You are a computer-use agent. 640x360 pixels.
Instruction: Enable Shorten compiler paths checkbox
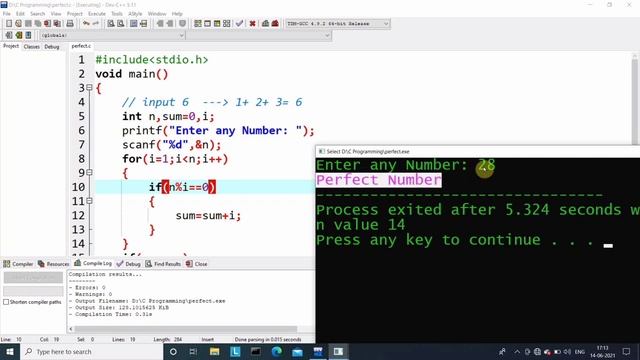click(6, 302)
